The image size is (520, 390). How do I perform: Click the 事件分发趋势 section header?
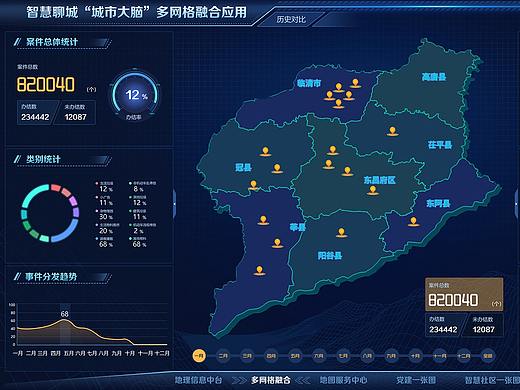[x=51, y=277]
